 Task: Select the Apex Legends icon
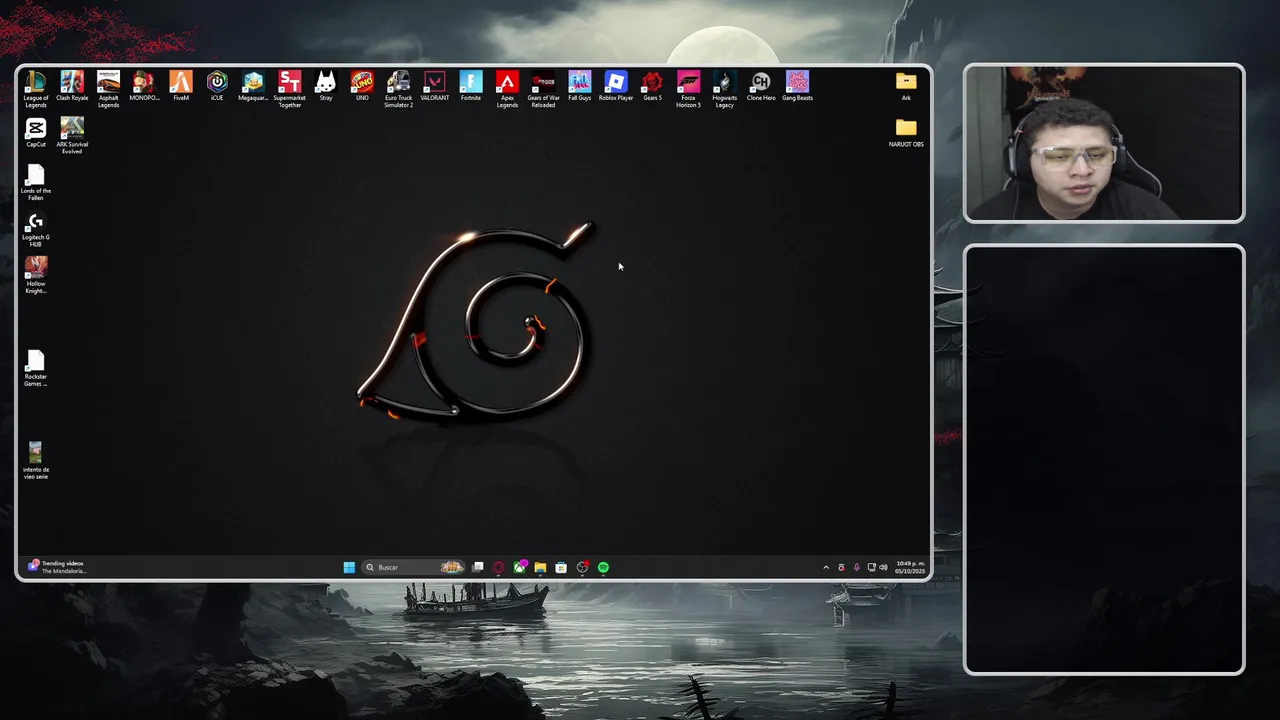point(507,89)
